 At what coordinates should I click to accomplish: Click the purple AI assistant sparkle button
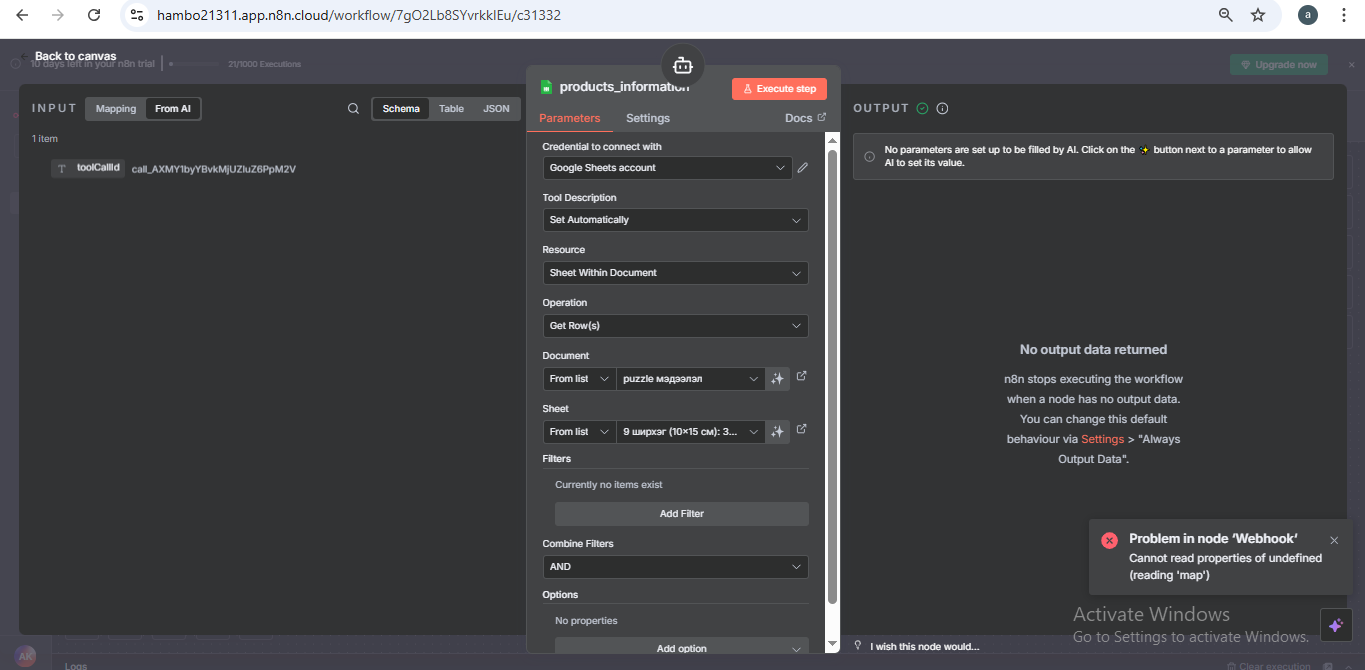[x=1335, y=626]
